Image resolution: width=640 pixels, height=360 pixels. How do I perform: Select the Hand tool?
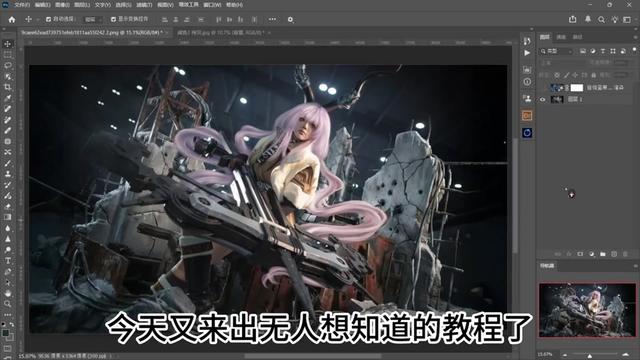[x=7, y=293]
